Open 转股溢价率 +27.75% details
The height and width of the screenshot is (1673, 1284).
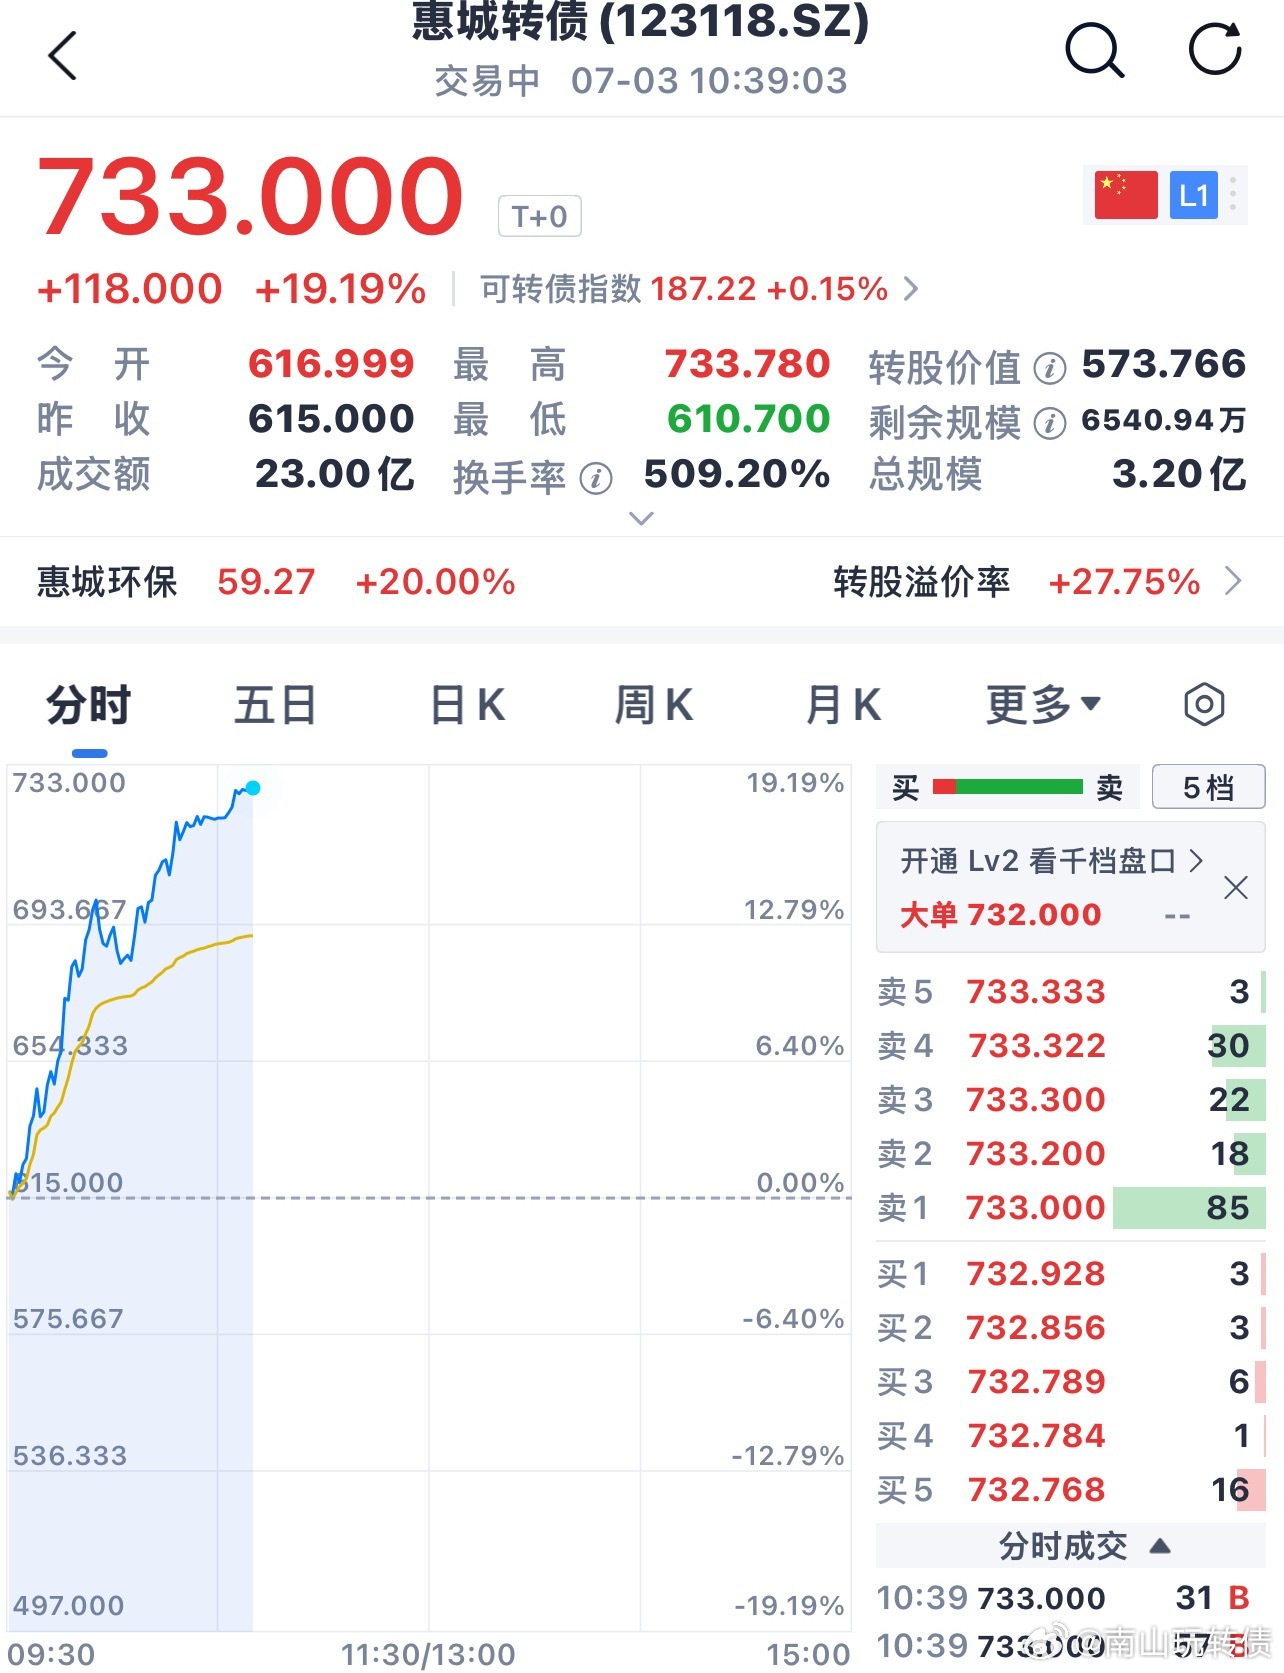point(1038,581)
